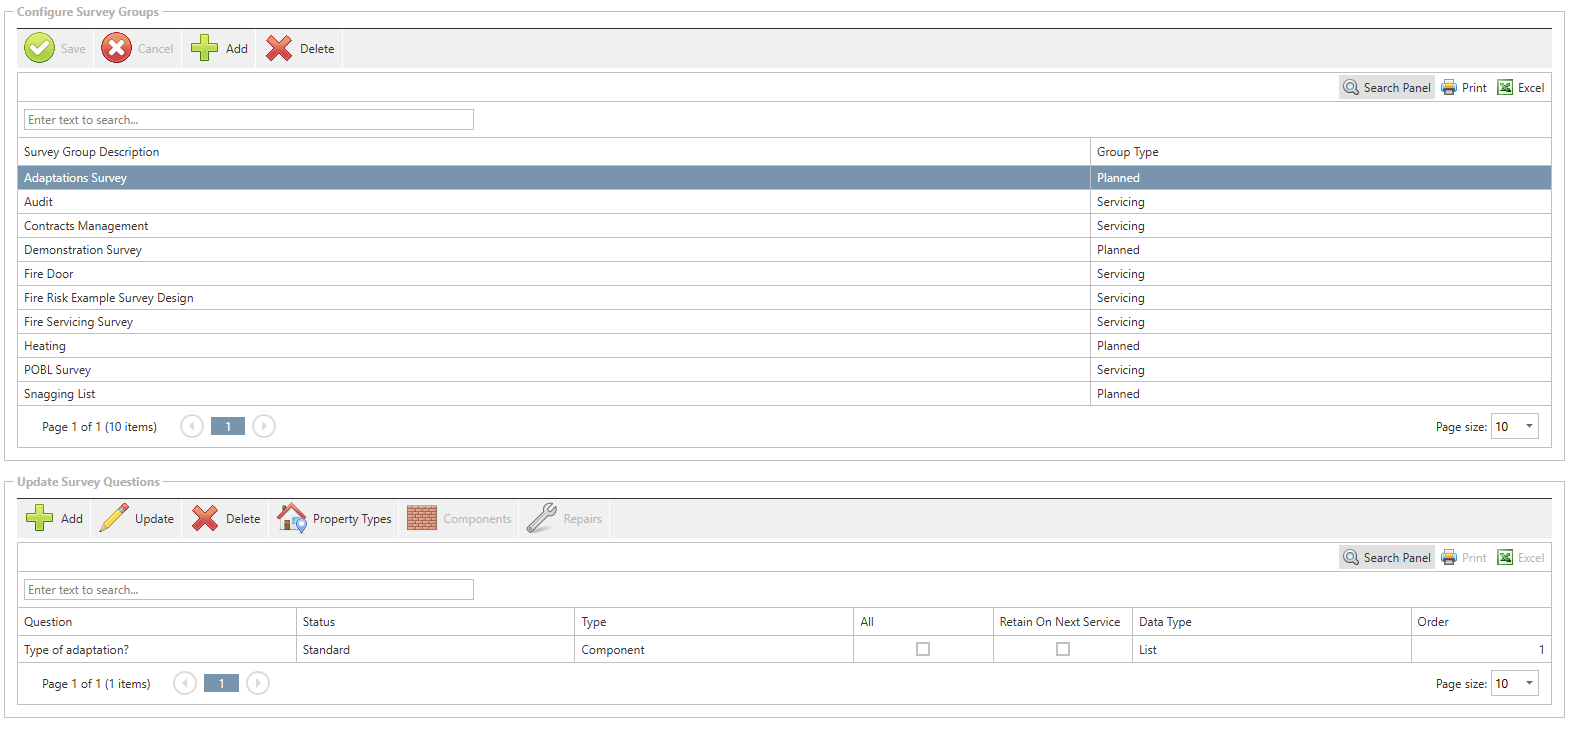The image size is (1571, 740).
Task: Open the survey groups Page size dropdown
Action: pos(1528,427)
